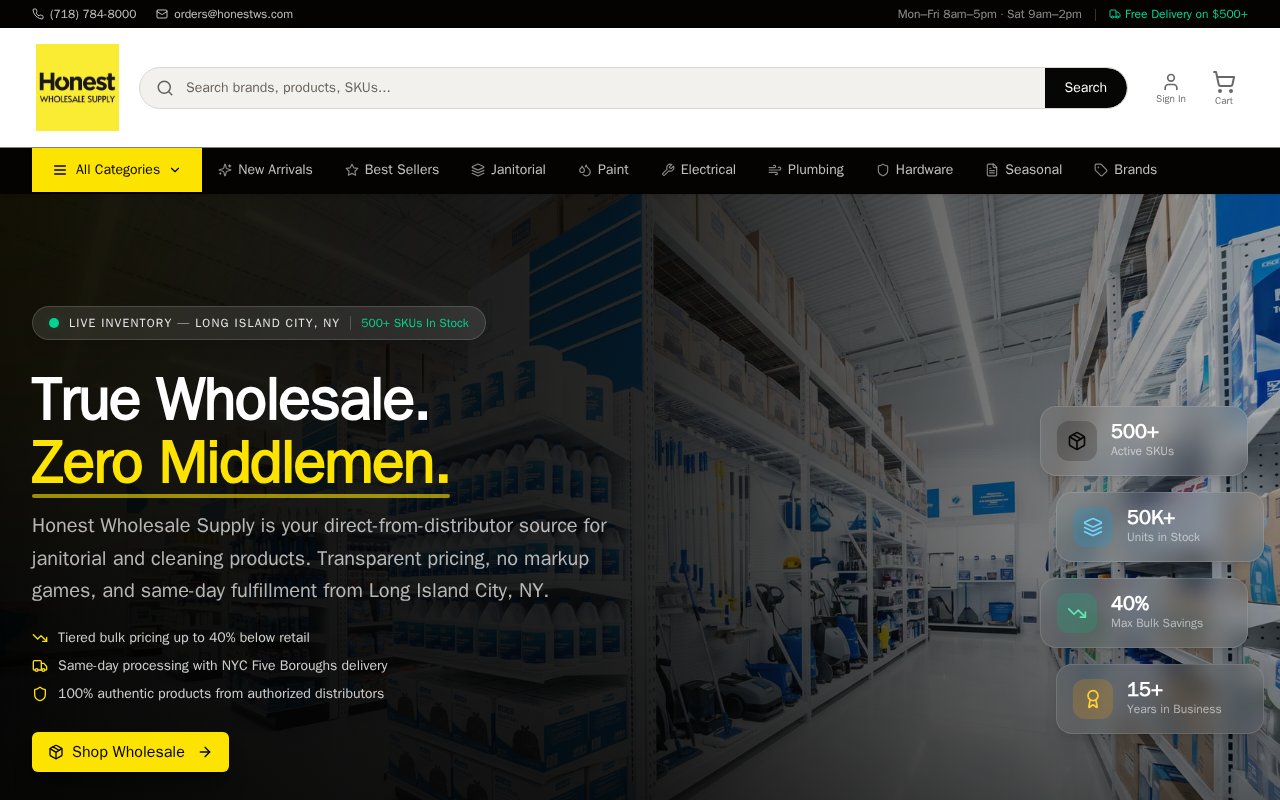This screenshot has width=1280, height=800.
Task: Click the orders@honestws.com email link
Action: 224,14
